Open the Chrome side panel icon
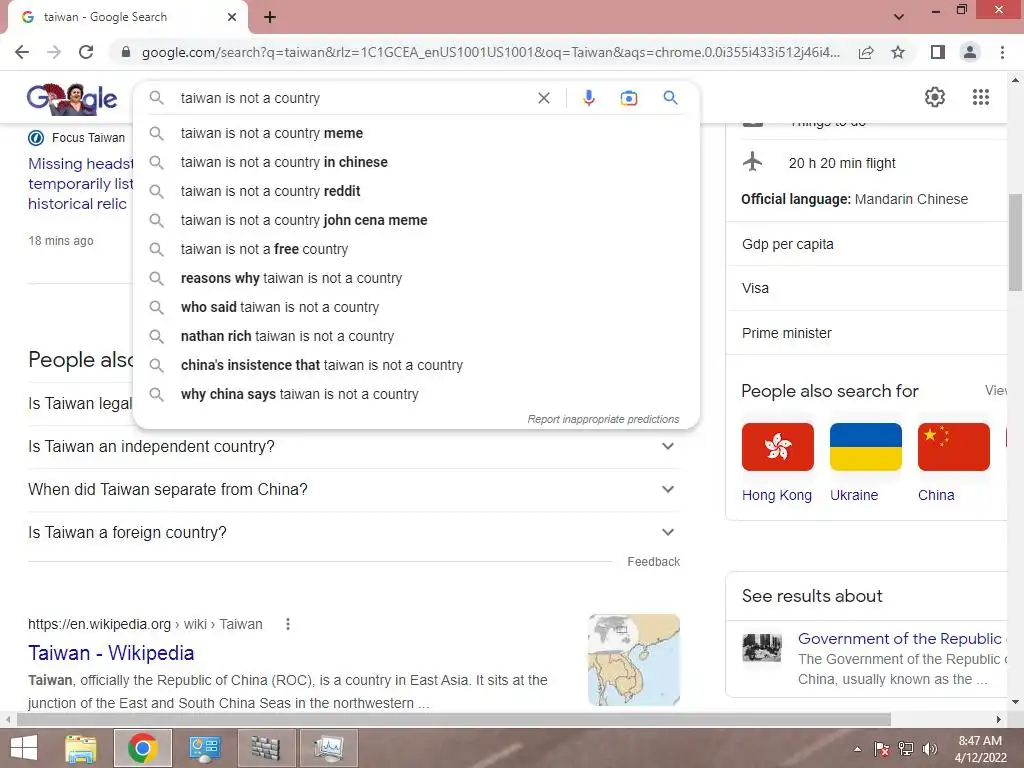Image resolution: width=1024 pixels, height=768 pixels. coord(938,52)
